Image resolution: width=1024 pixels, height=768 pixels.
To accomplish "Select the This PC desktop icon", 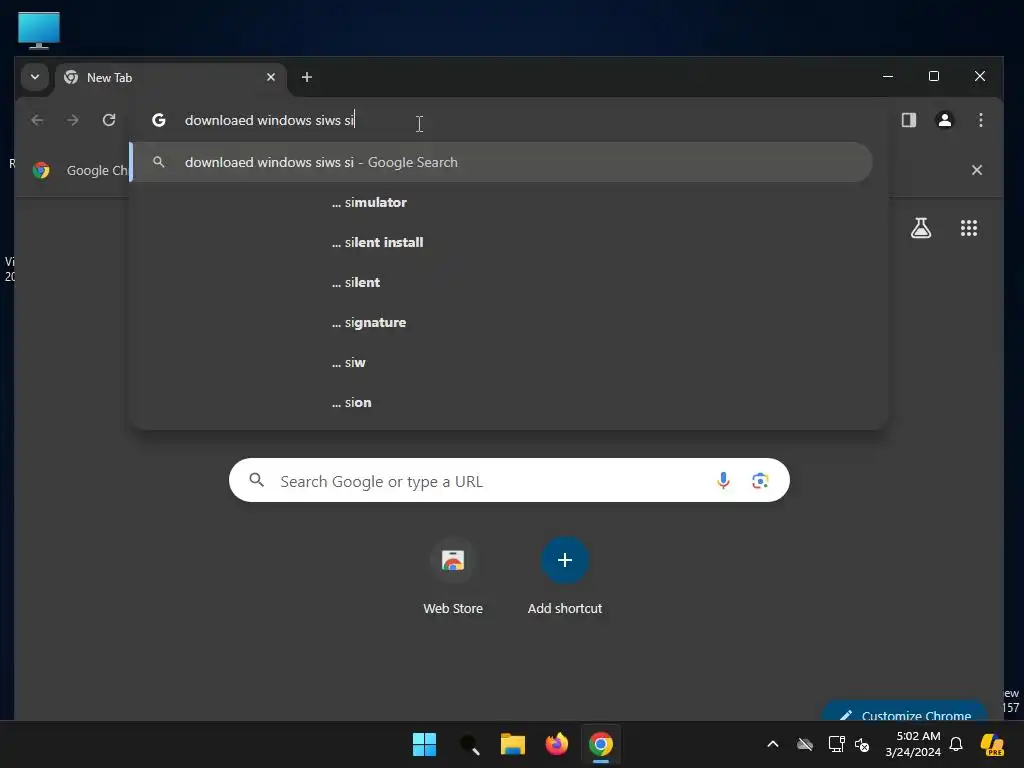I will [x=39, y=30].
